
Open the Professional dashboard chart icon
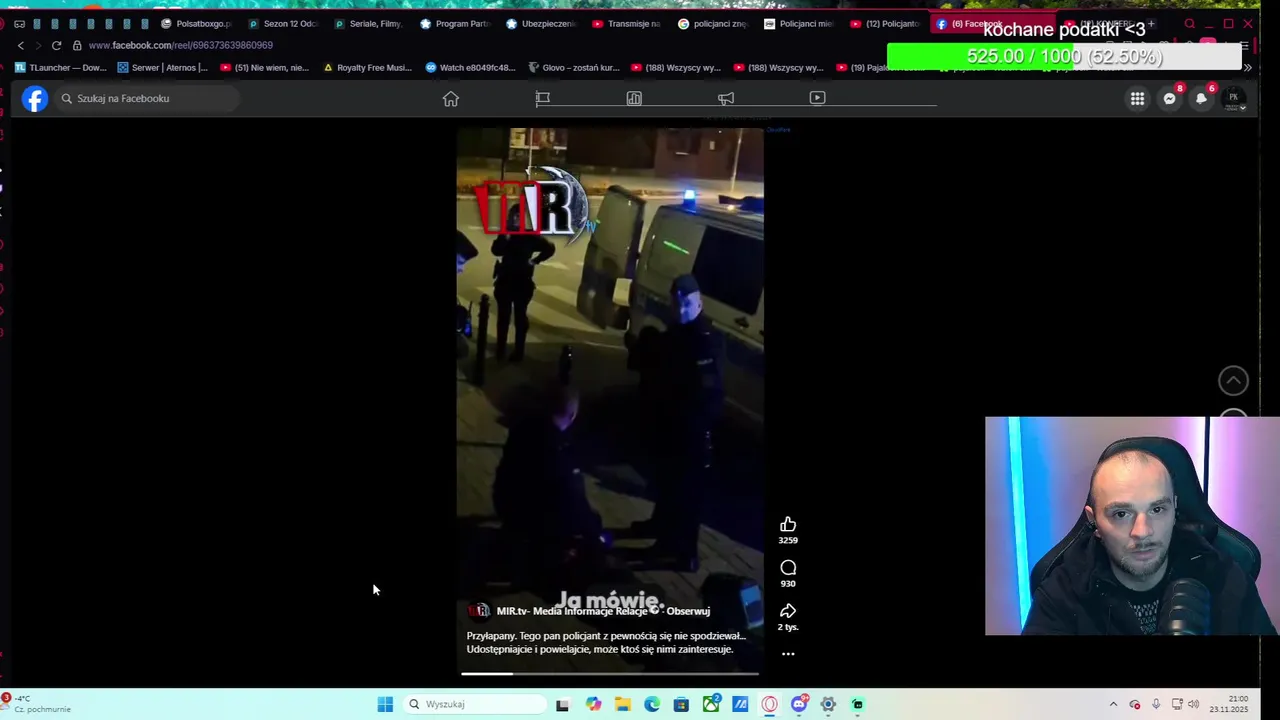pos(634,98)
